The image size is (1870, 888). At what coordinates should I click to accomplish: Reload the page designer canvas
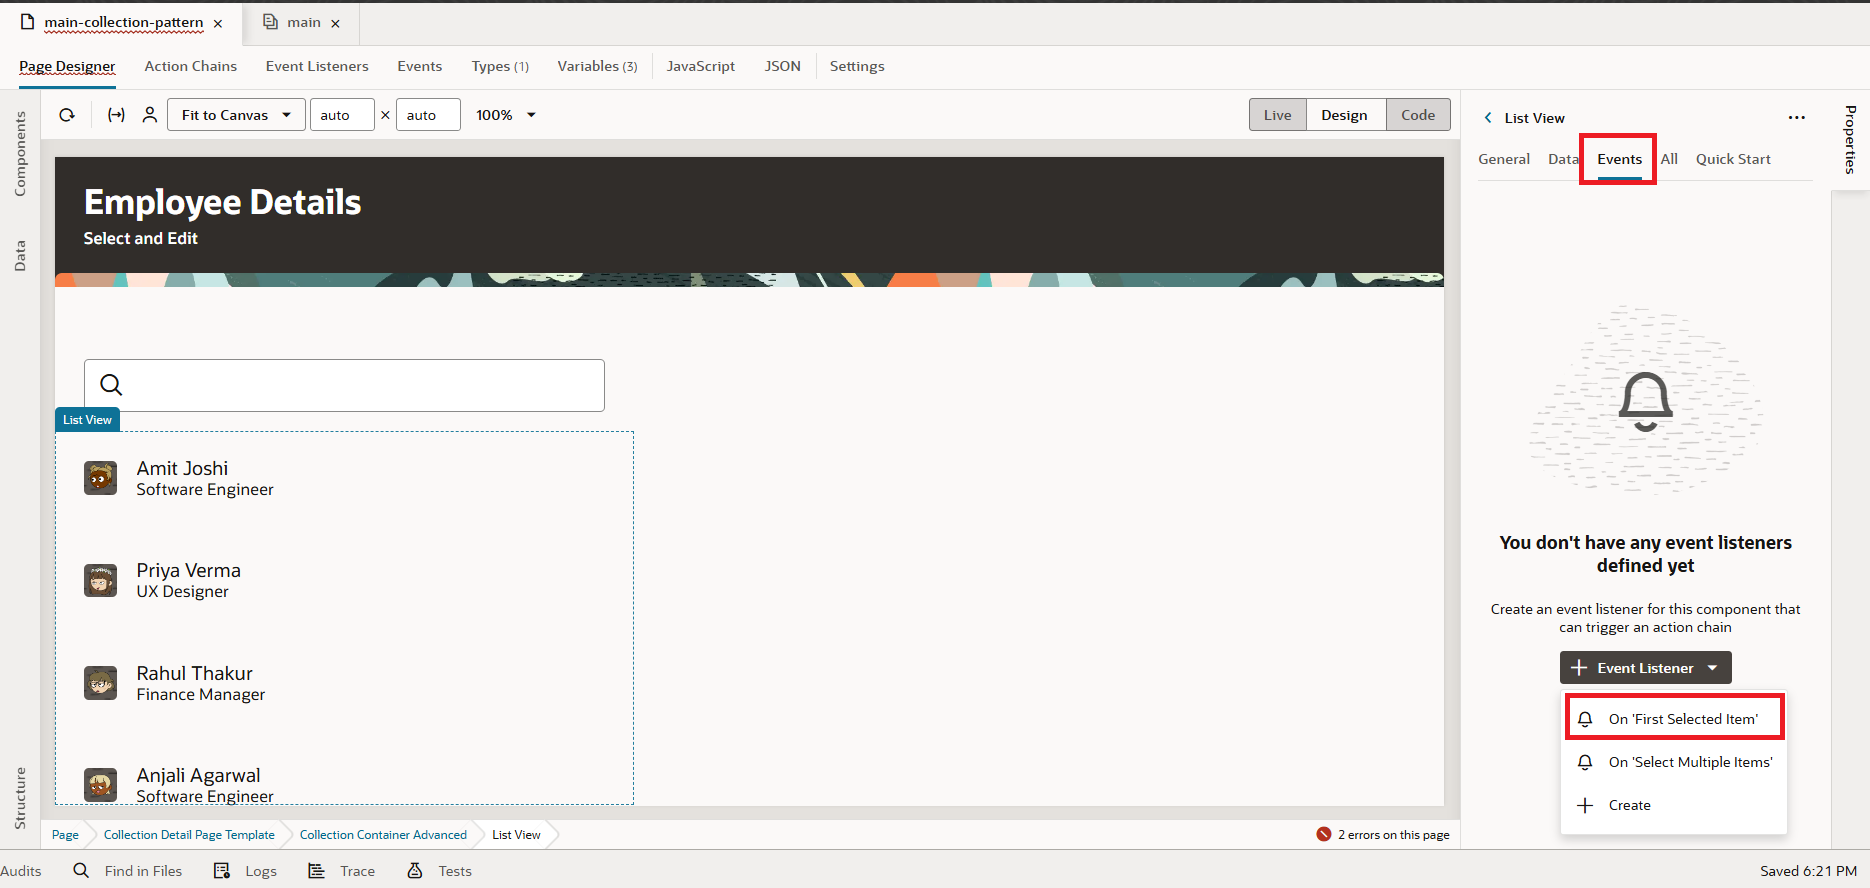tap(67, 115)
